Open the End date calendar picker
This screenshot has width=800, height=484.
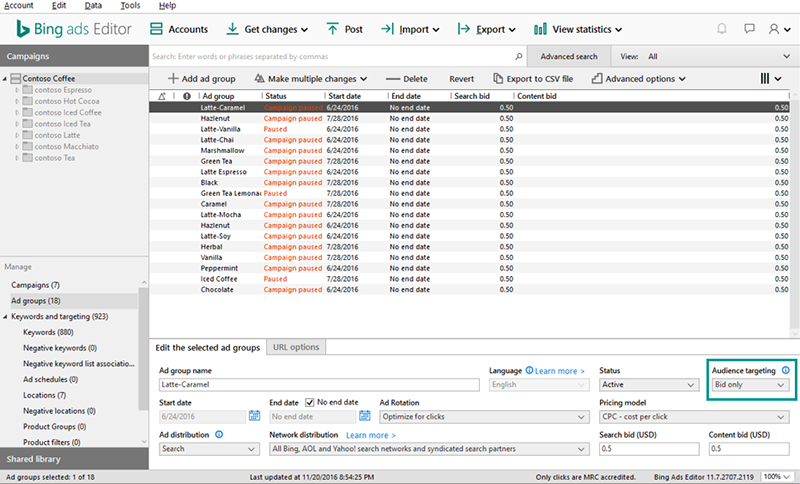[364, 416]
